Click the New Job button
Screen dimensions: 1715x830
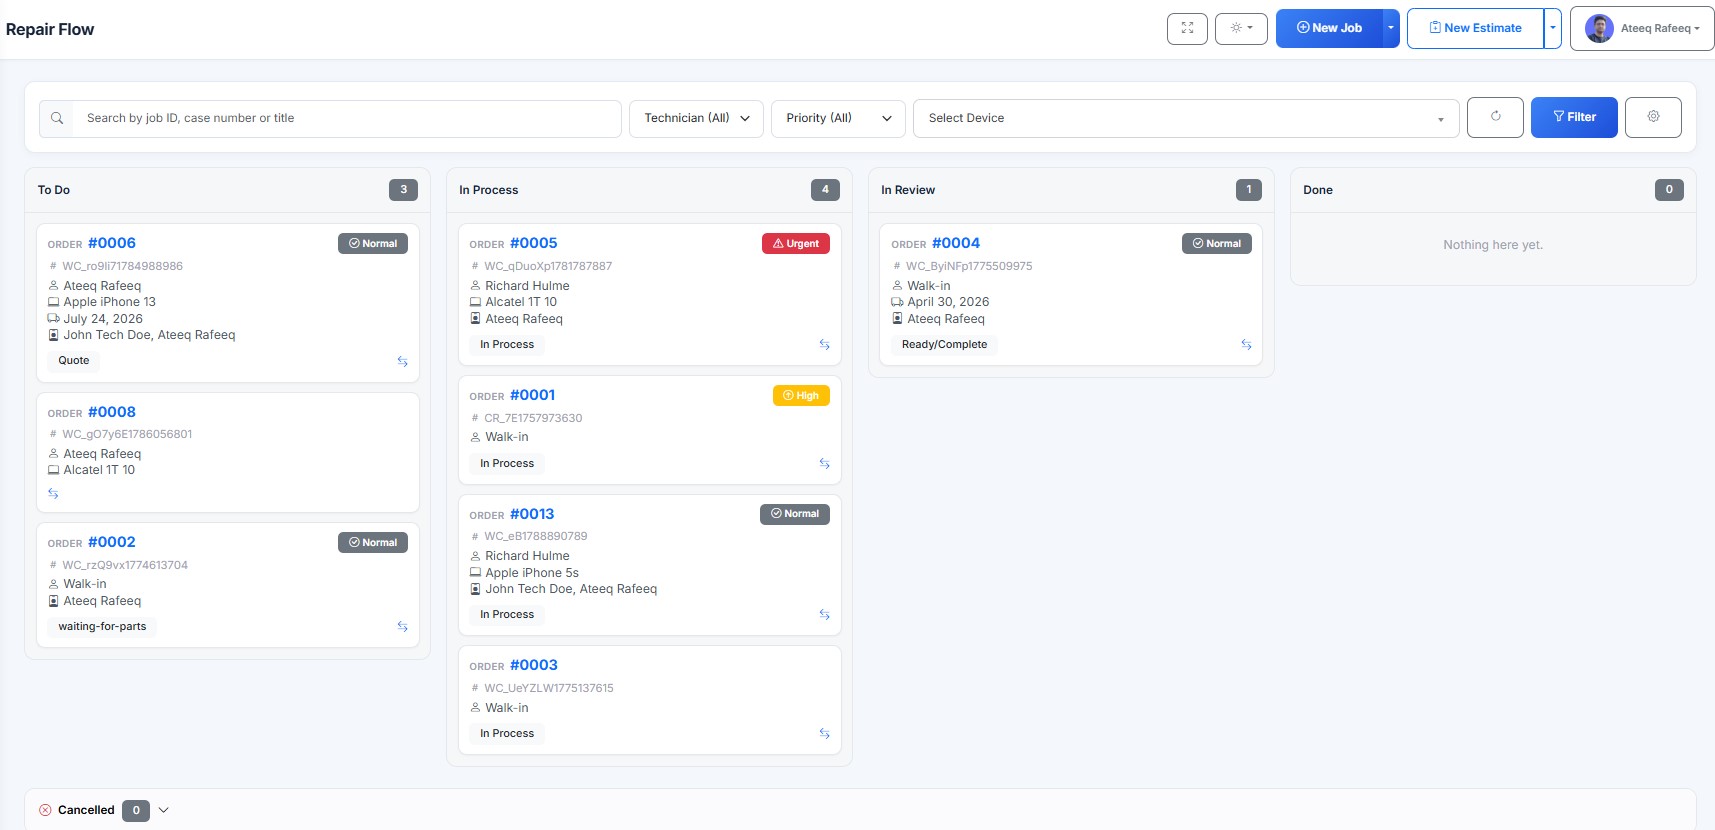[x=1329, y=29]
